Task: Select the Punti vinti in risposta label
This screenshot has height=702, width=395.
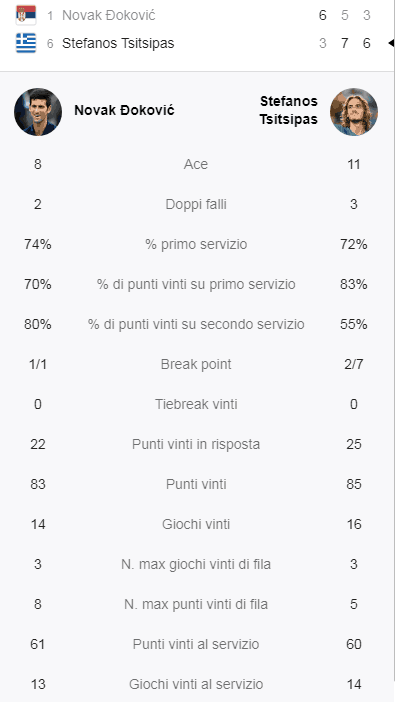Action: pyautogui.click(x=196, y=444)
